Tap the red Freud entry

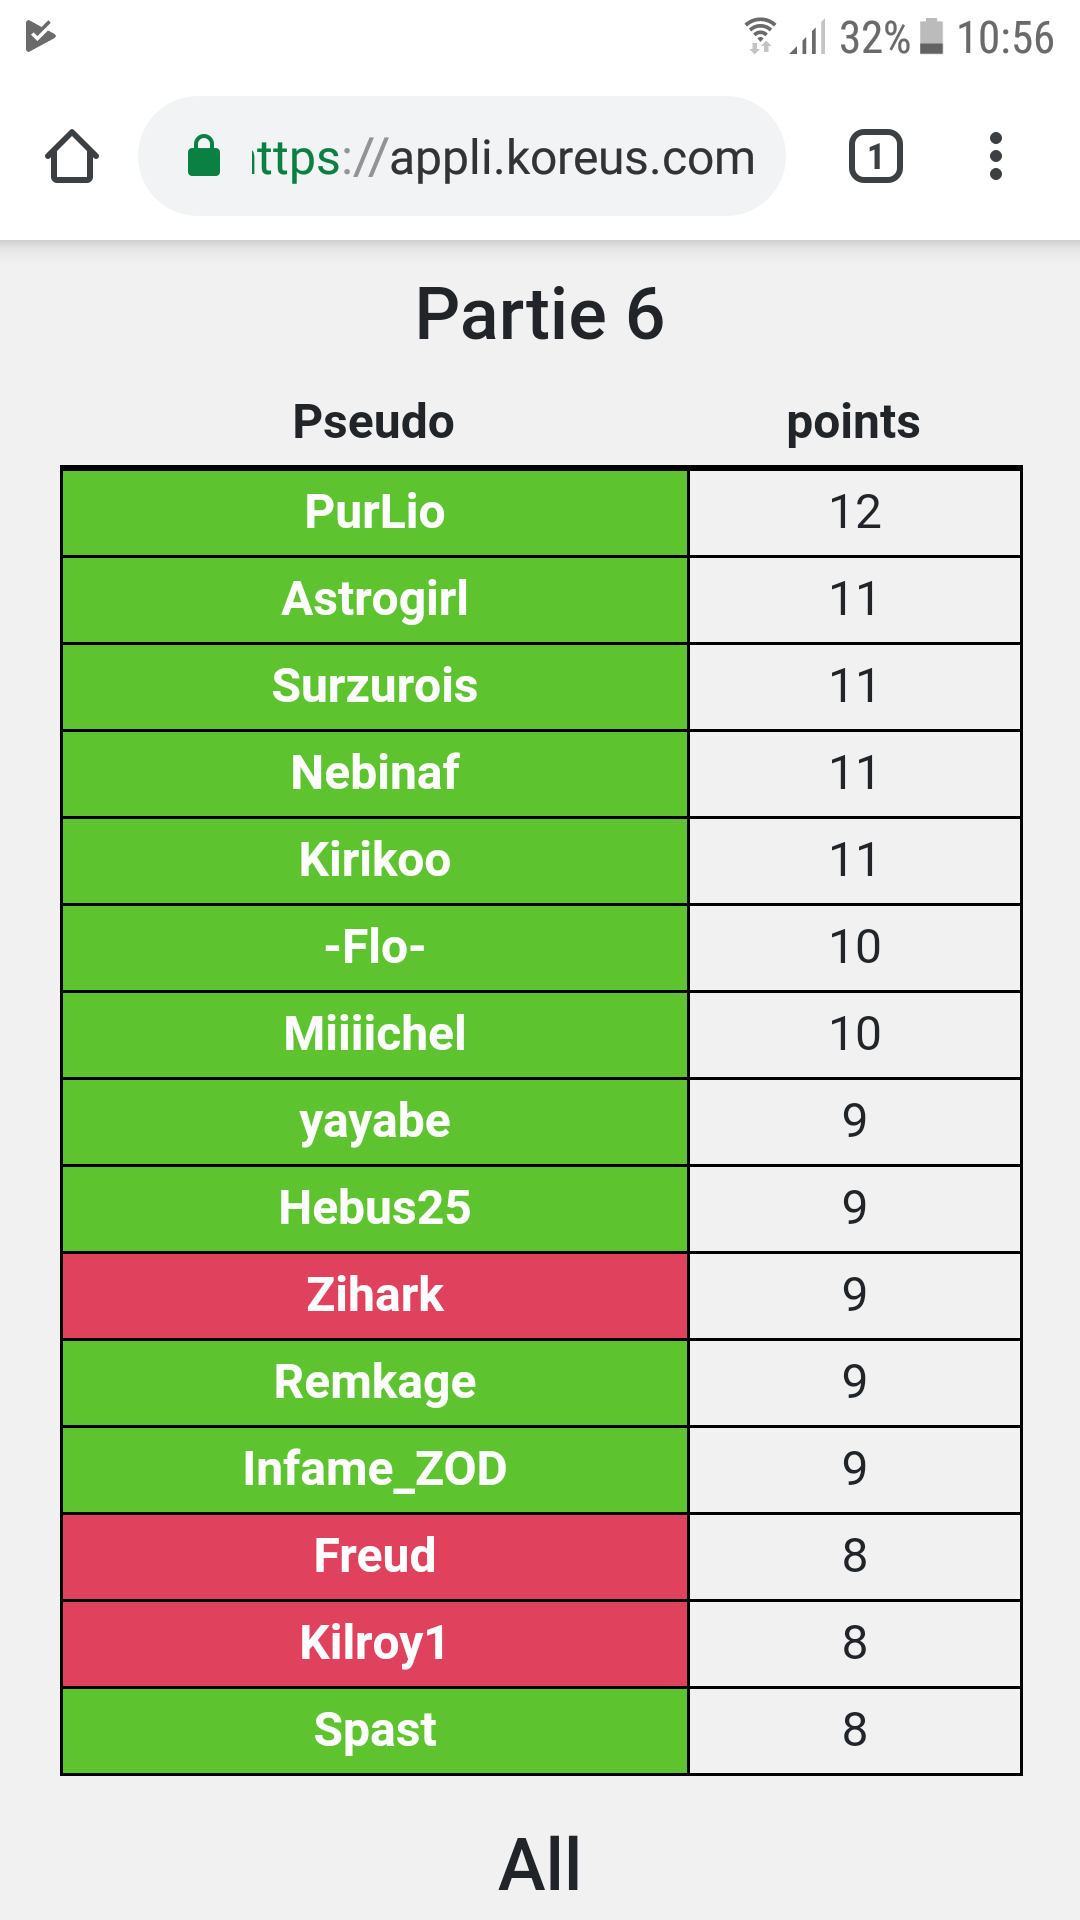[x=375, y=1556]
